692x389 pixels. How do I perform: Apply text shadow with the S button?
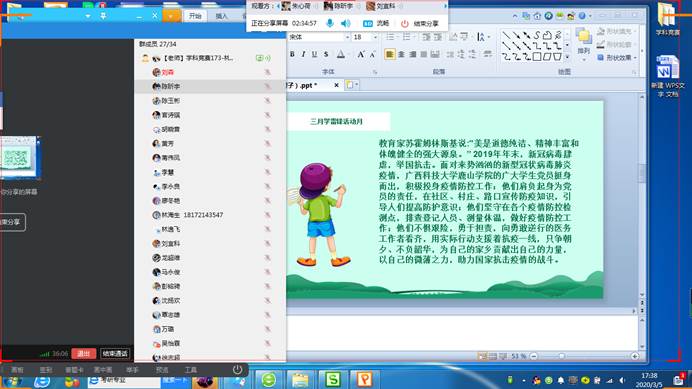326,54
